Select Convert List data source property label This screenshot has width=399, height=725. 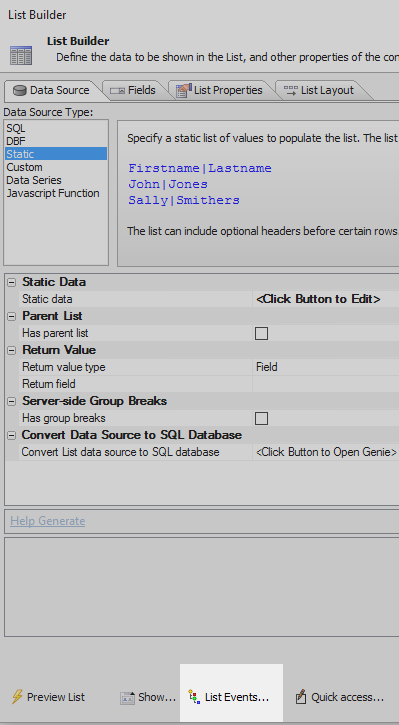pos(121,452)
